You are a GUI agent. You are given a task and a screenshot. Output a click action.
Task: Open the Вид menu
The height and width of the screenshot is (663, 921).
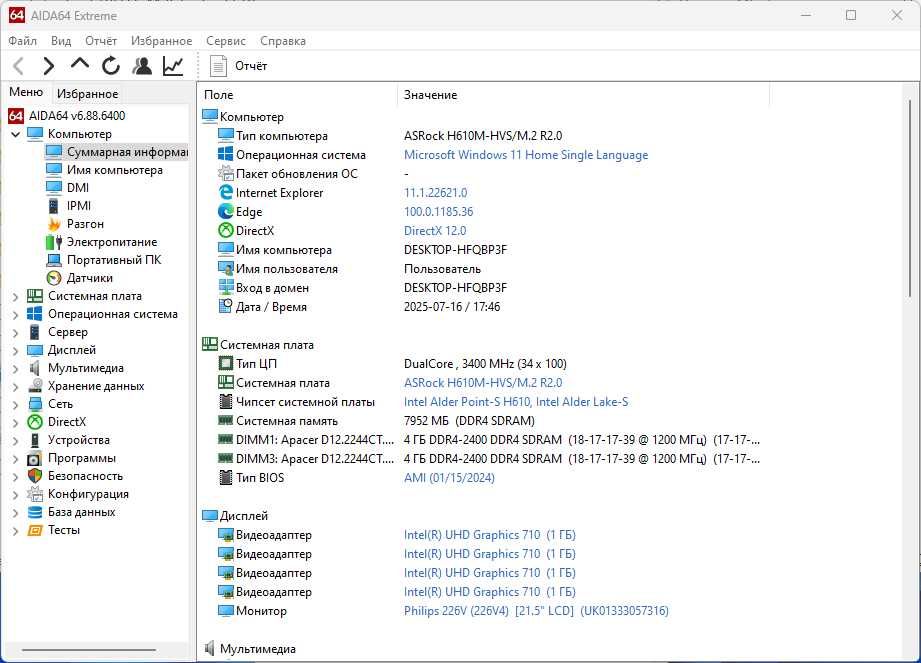[x=60, y=41]
